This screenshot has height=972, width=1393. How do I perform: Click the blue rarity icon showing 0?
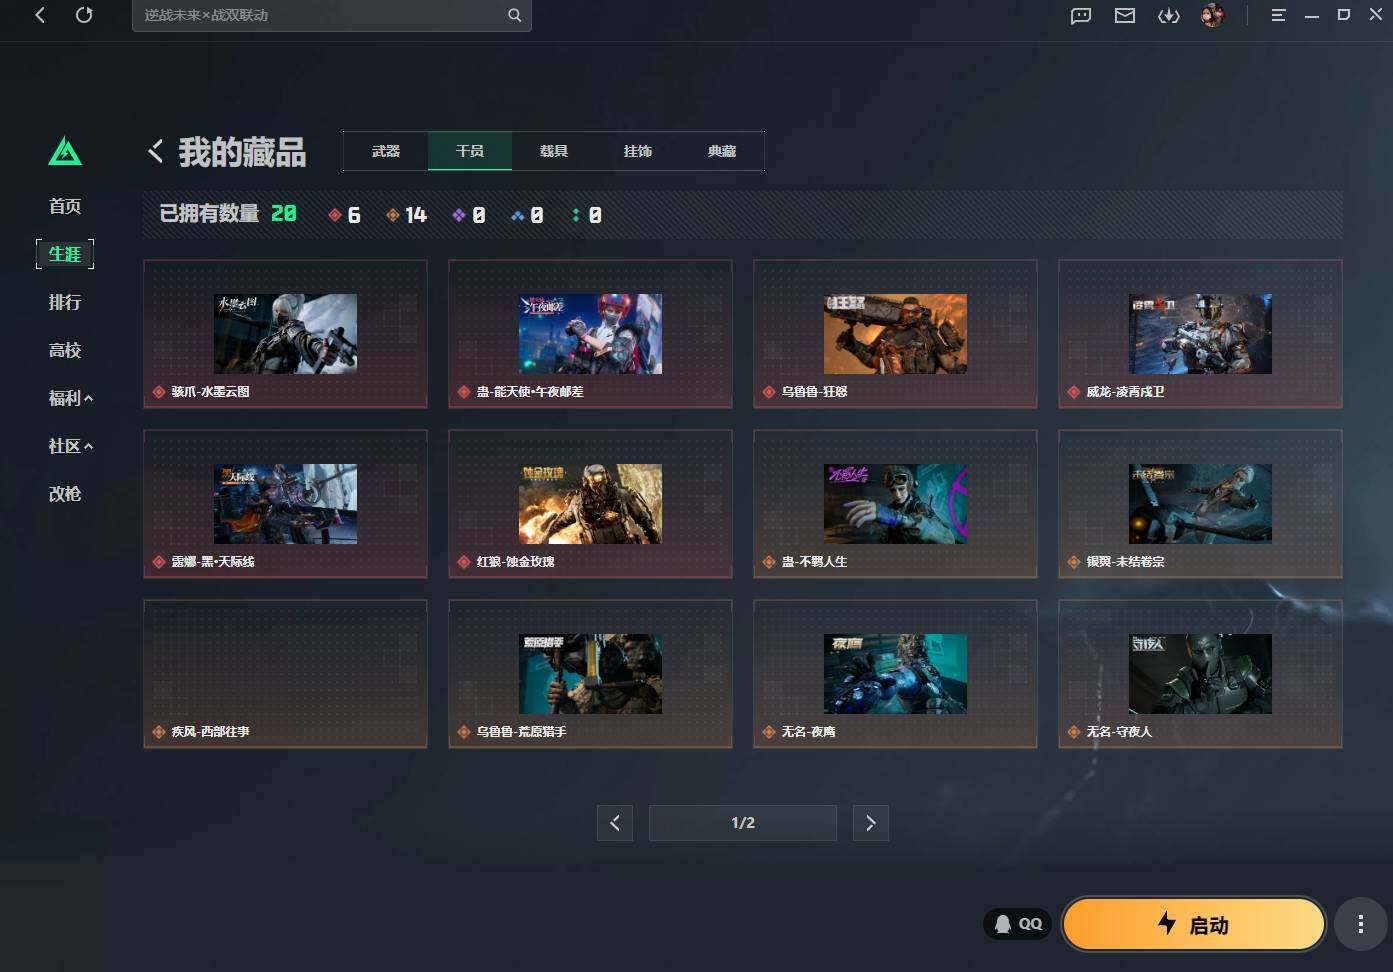click(x=517, y=215)
